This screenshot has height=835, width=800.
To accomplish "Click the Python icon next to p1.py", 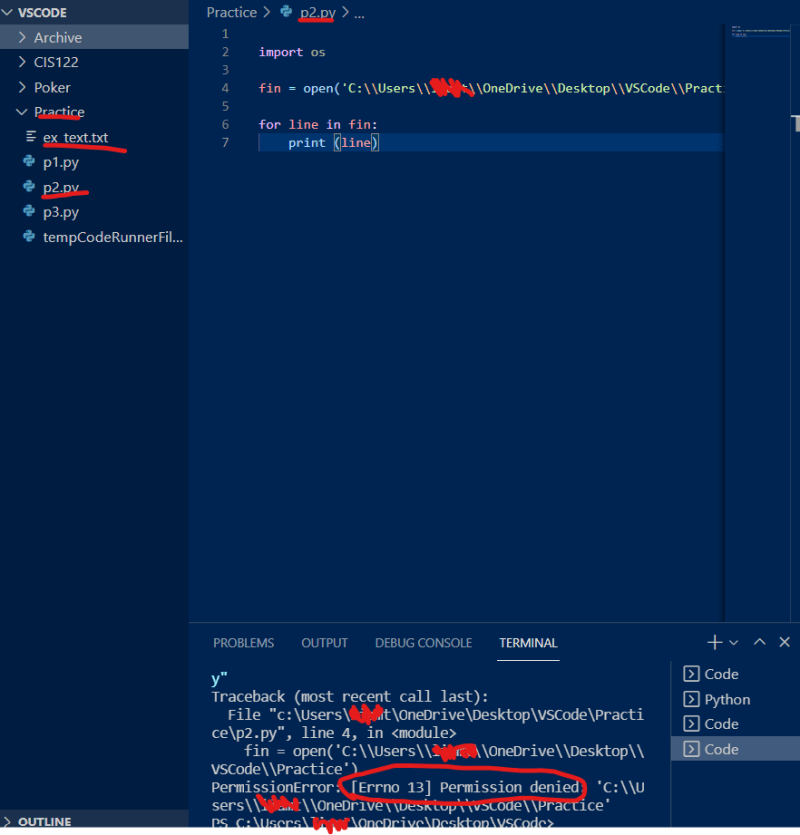I will [x=30, y=162].
